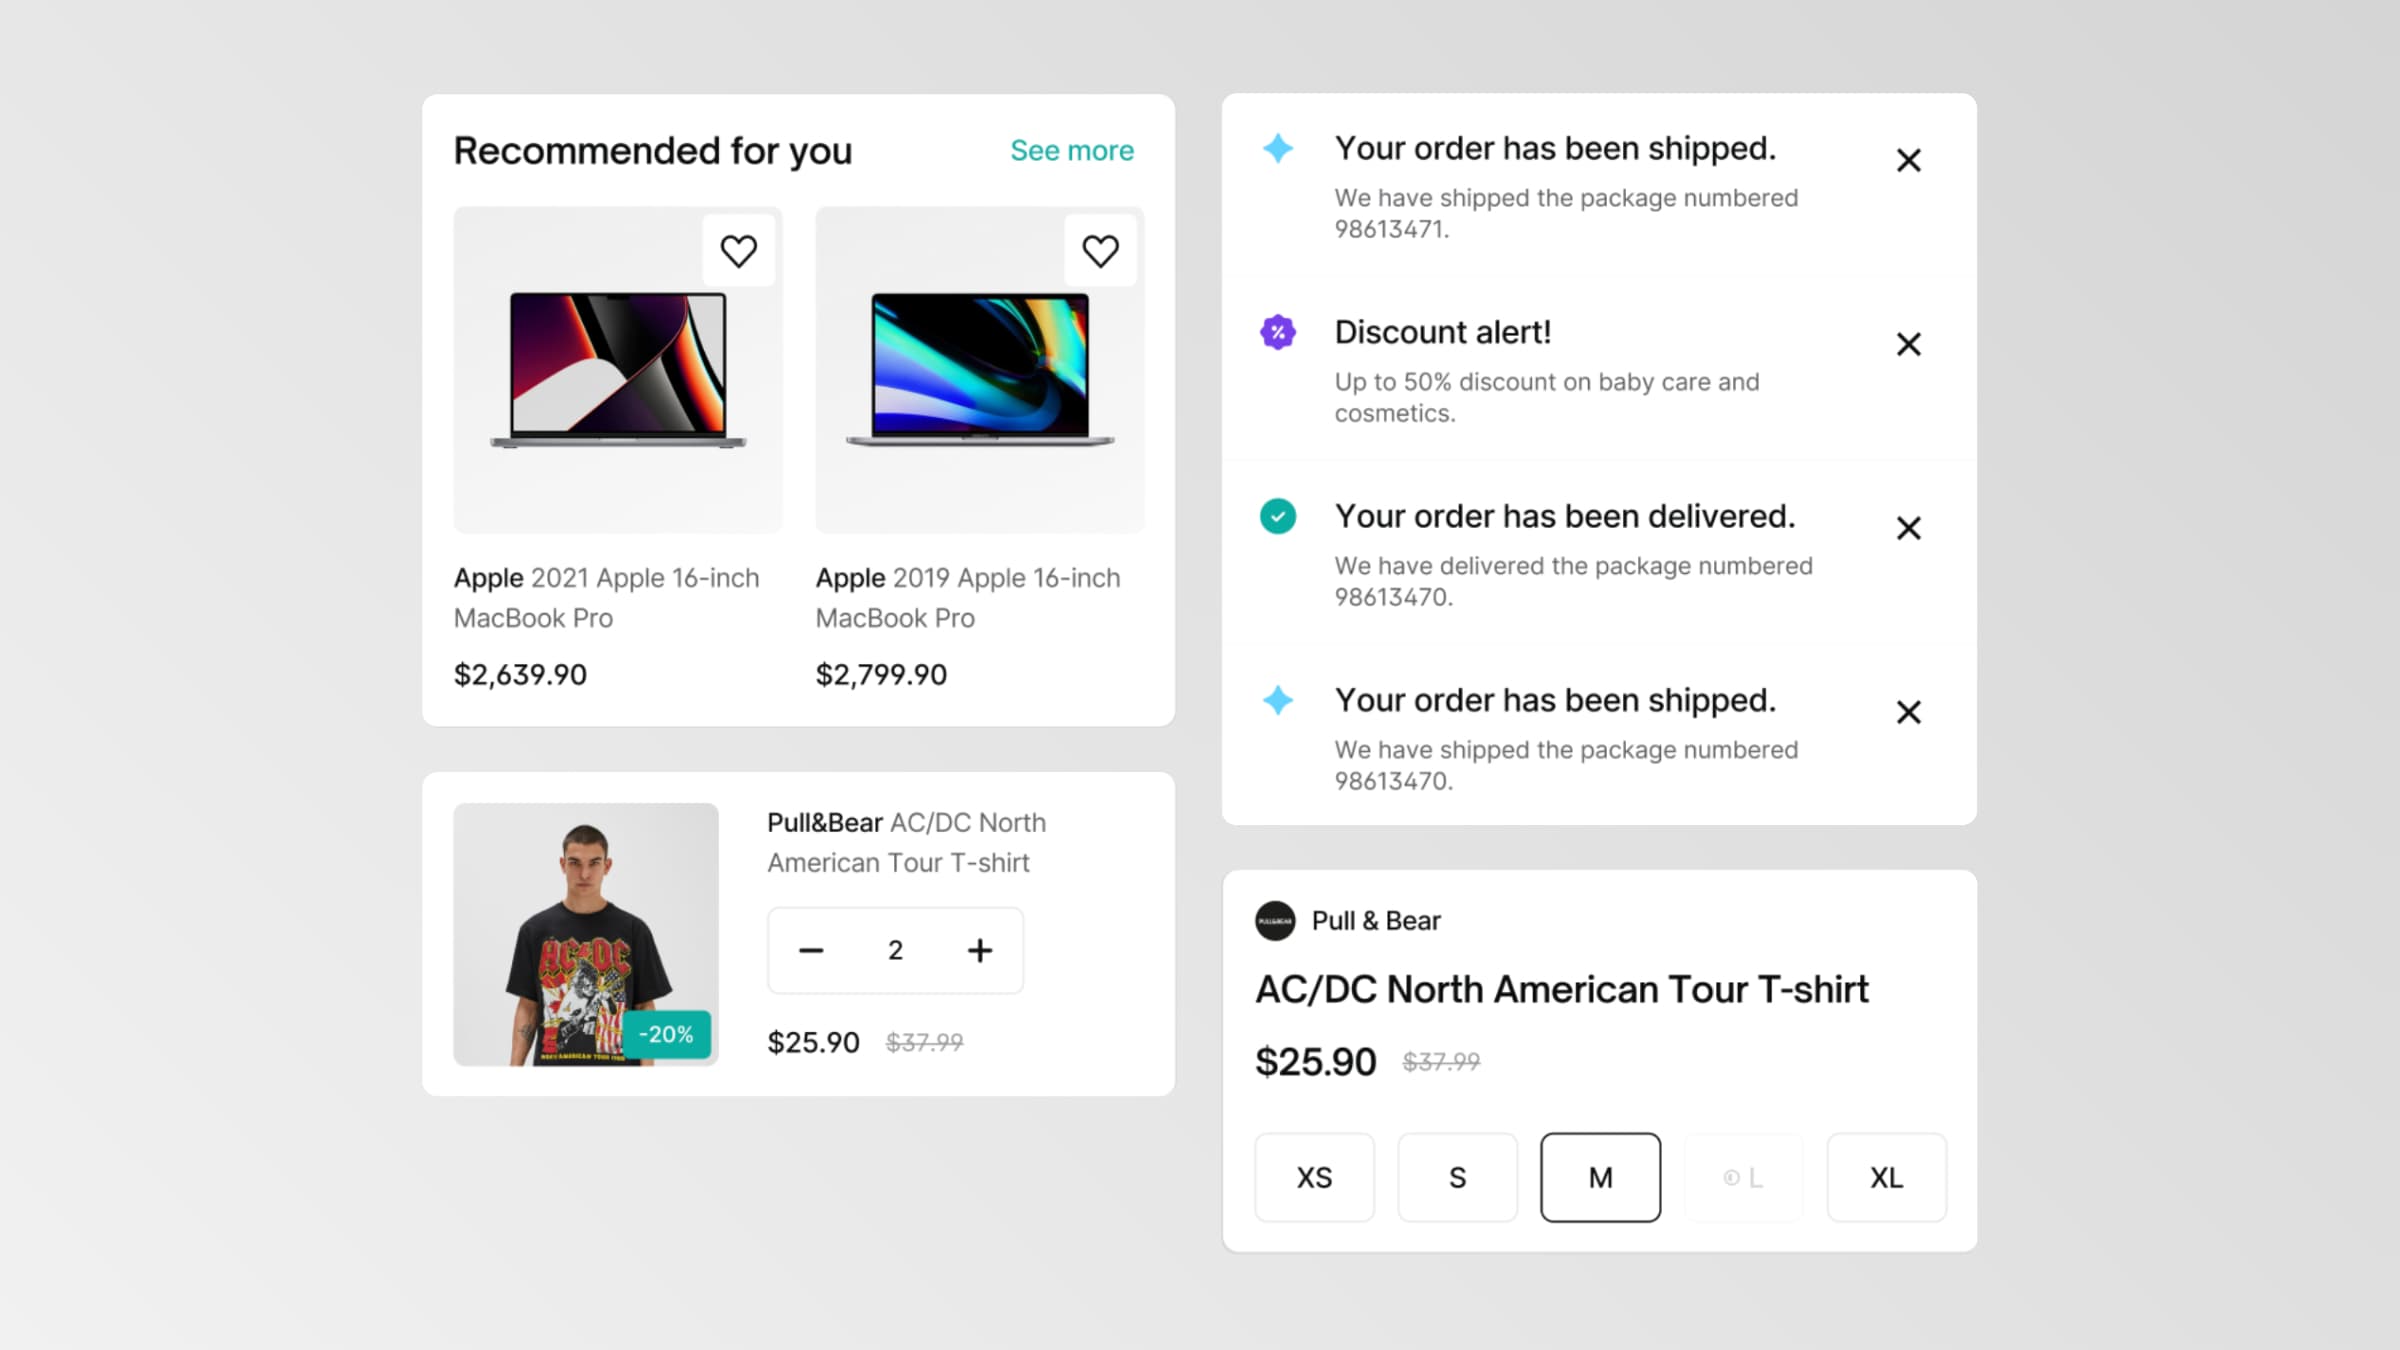Open the AC/DC T-shirt product thumbnail
Image resolution: width=2400 pixels, height=1350 pixels.
[586, 934]
